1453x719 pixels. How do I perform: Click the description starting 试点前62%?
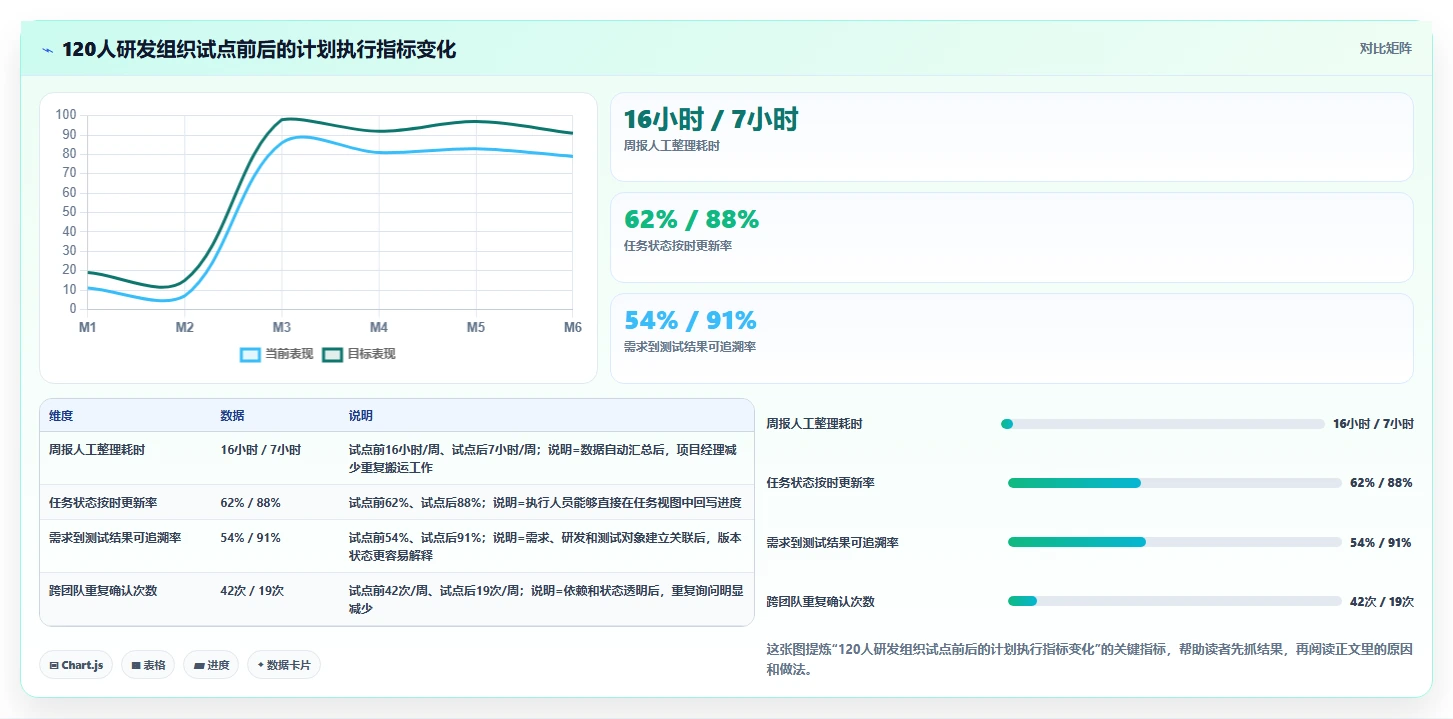(x=545, y=503)
